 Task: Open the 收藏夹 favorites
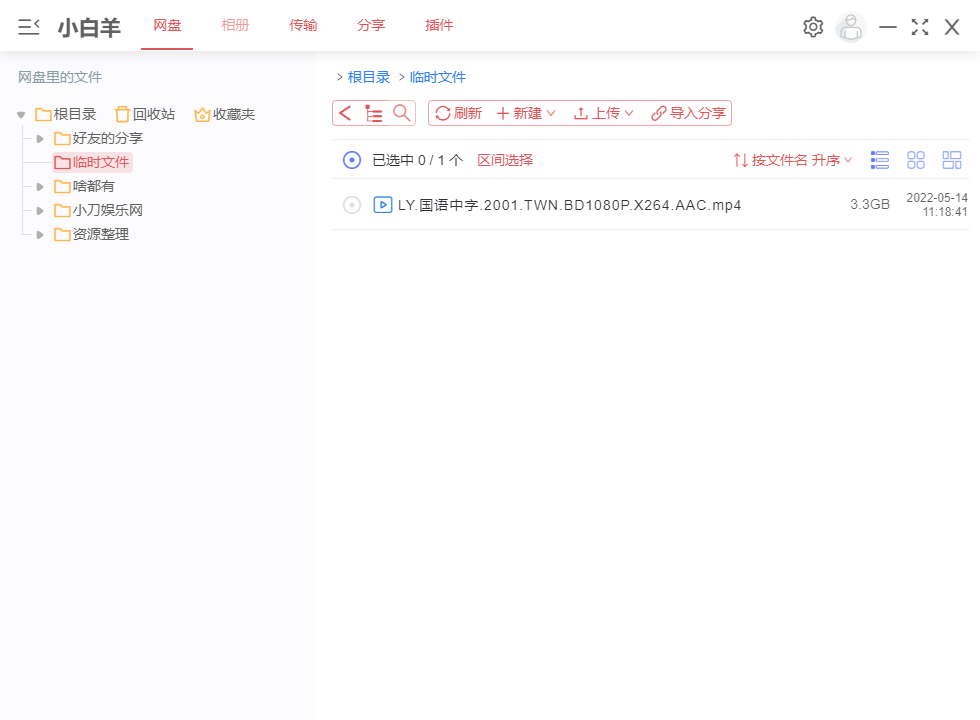pyautogui.click(x=224, y=113)
